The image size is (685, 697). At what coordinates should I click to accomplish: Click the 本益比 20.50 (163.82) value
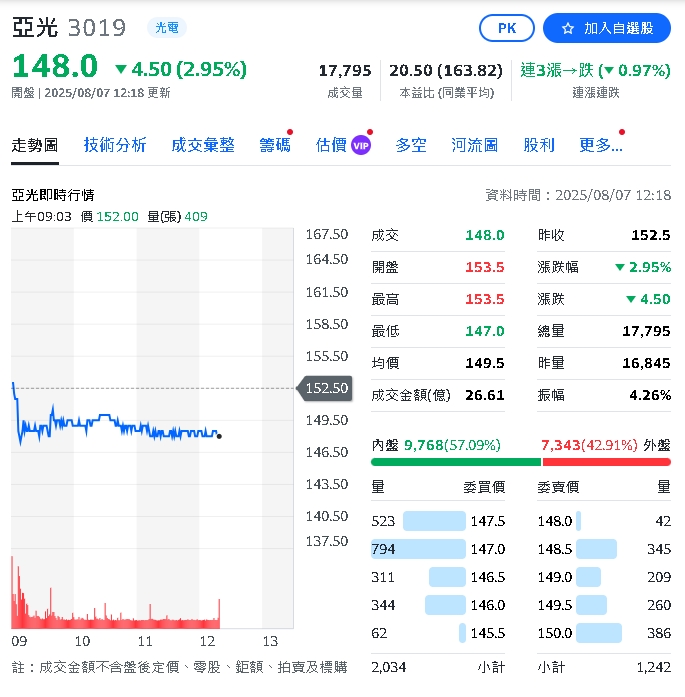pyautogui.click(x=446, y=71)
